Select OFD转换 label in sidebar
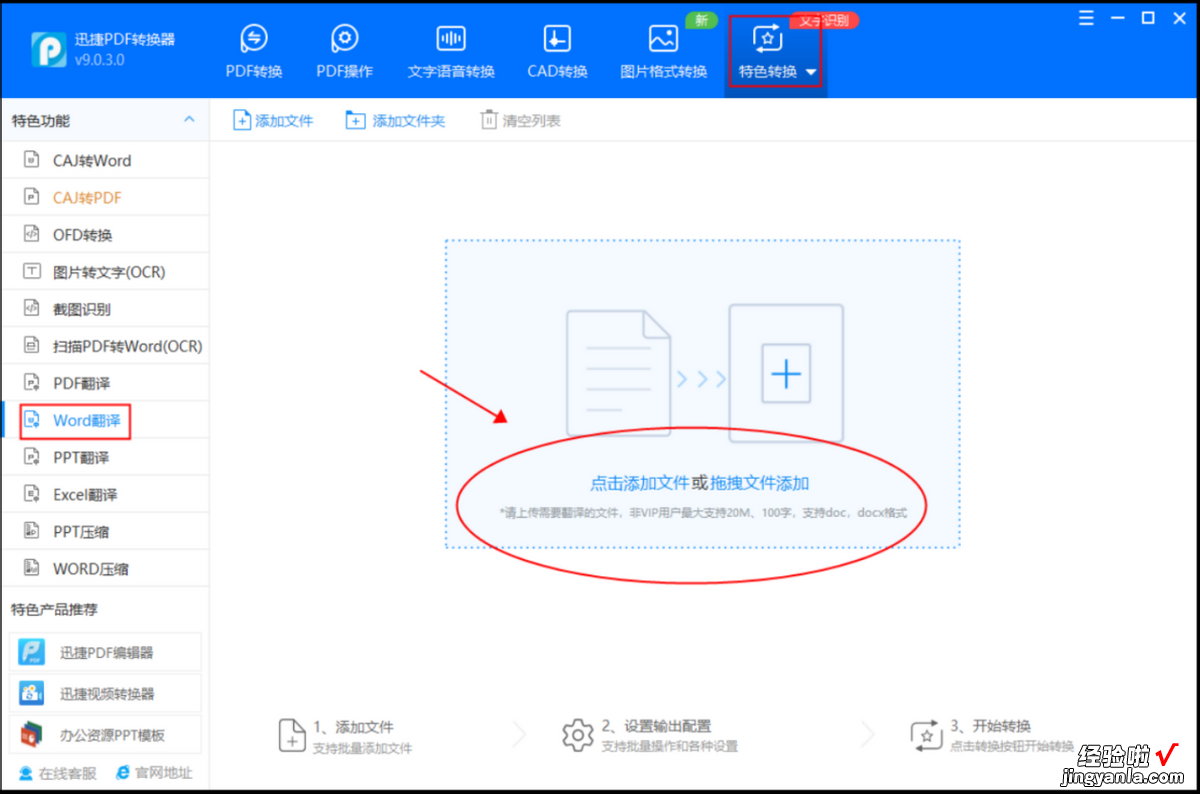This screenshot has width=1200, height=794. coord(82,234)
